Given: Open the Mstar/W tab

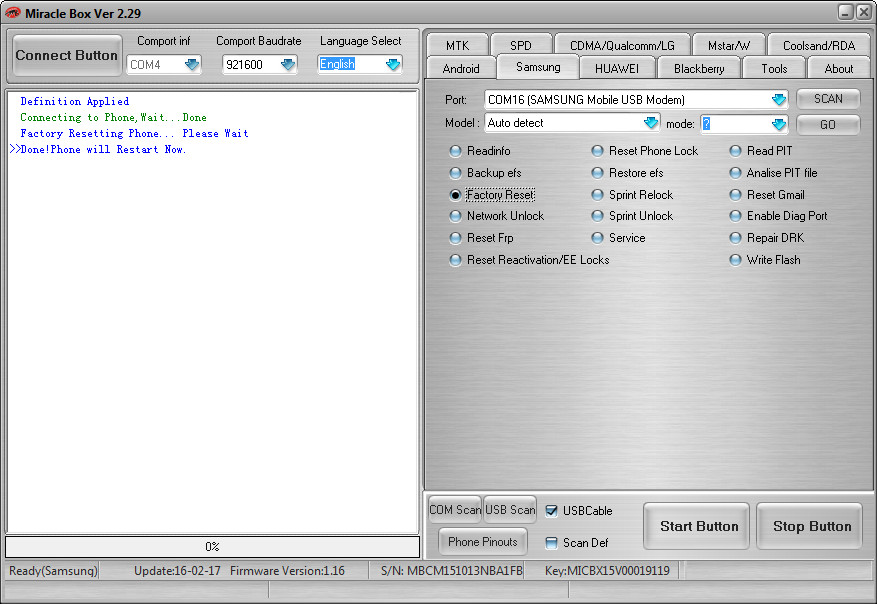Looking at the screenshot, I should 729,45.
